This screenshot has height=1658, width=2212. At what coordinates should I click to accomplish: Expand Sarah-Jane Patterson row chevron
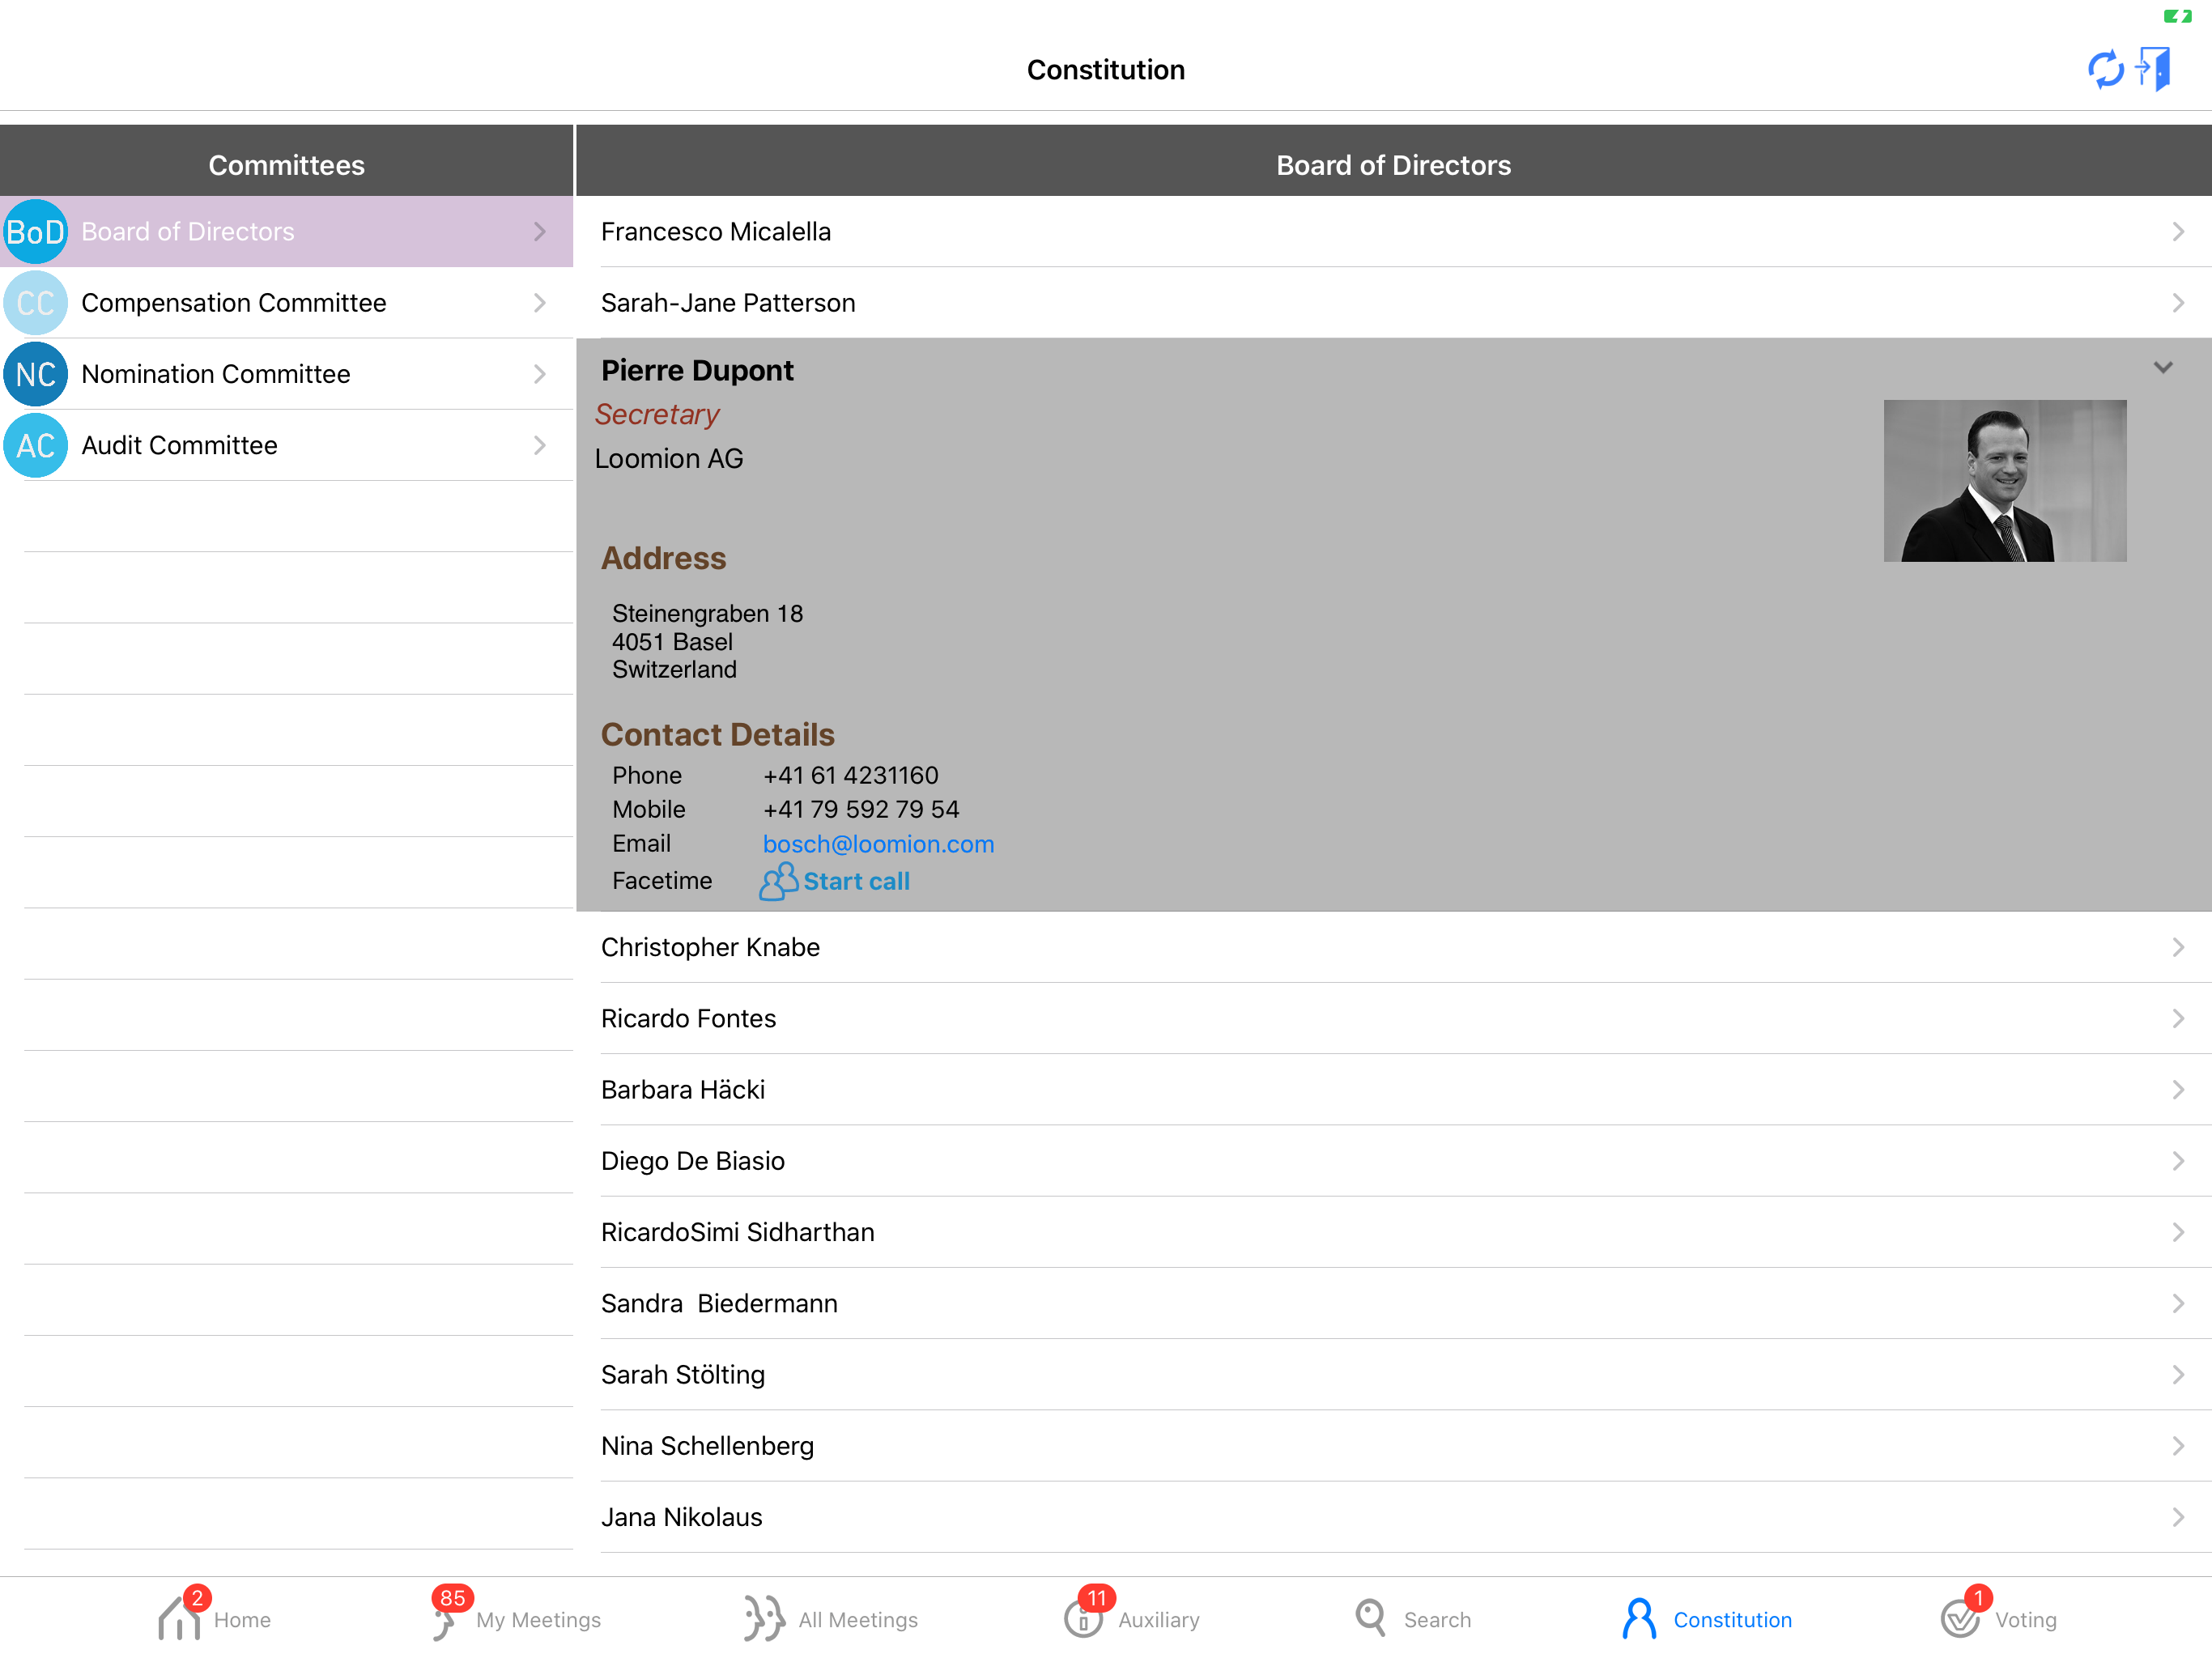pos(2178,303)
